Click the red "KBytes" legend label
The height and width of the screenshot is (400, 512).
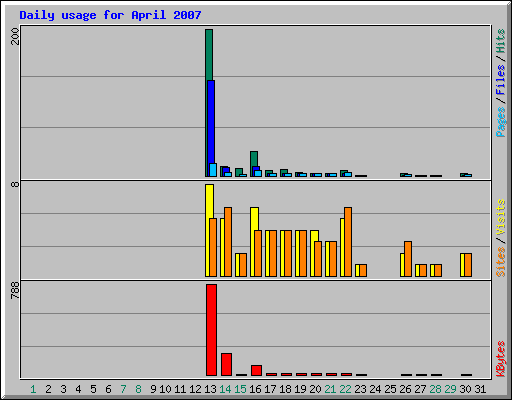[500, 359]
